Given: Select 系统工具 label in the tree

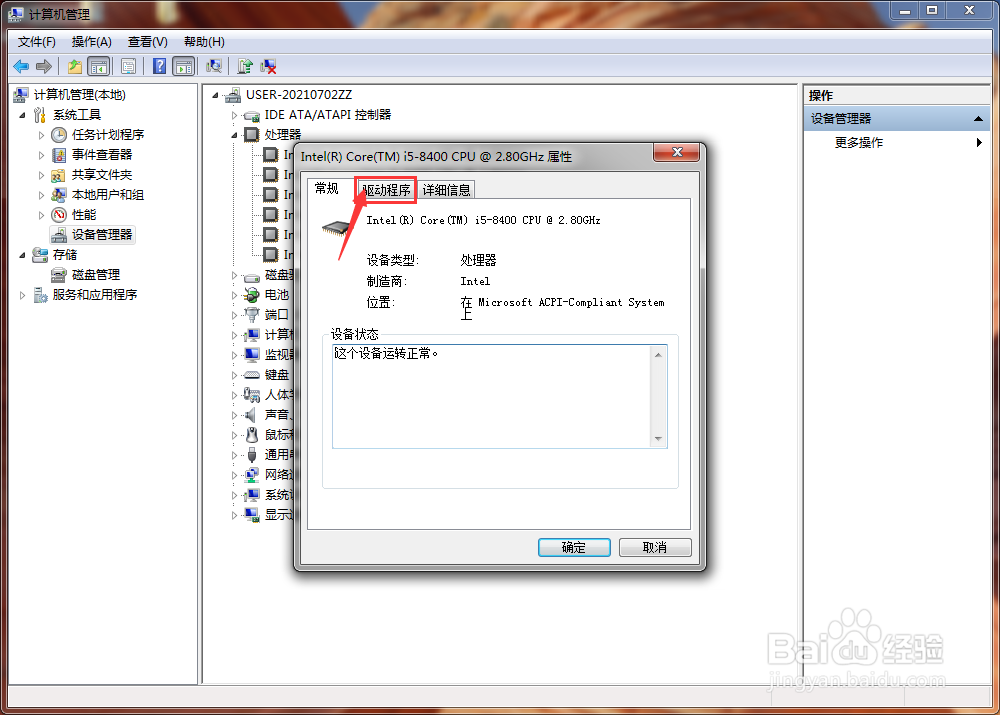Looking at the screenshot, I should point(77,115).
